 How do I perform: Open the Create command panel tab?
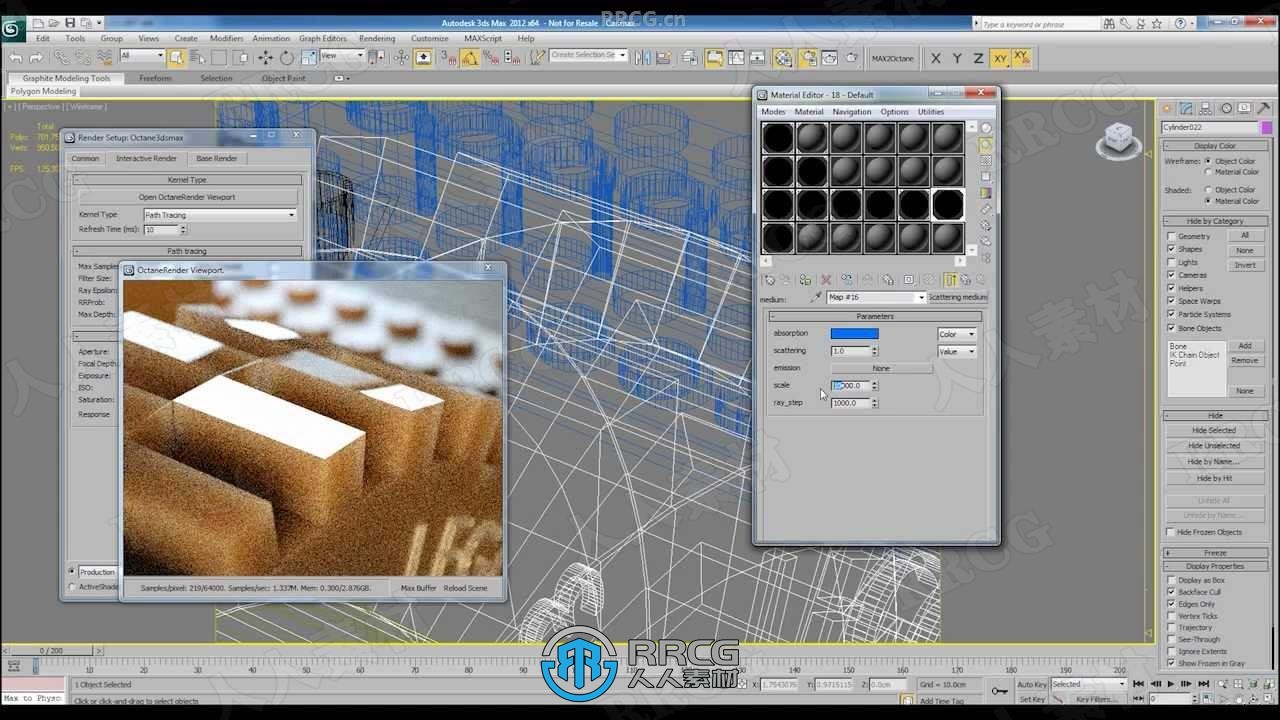(1167, 108)
